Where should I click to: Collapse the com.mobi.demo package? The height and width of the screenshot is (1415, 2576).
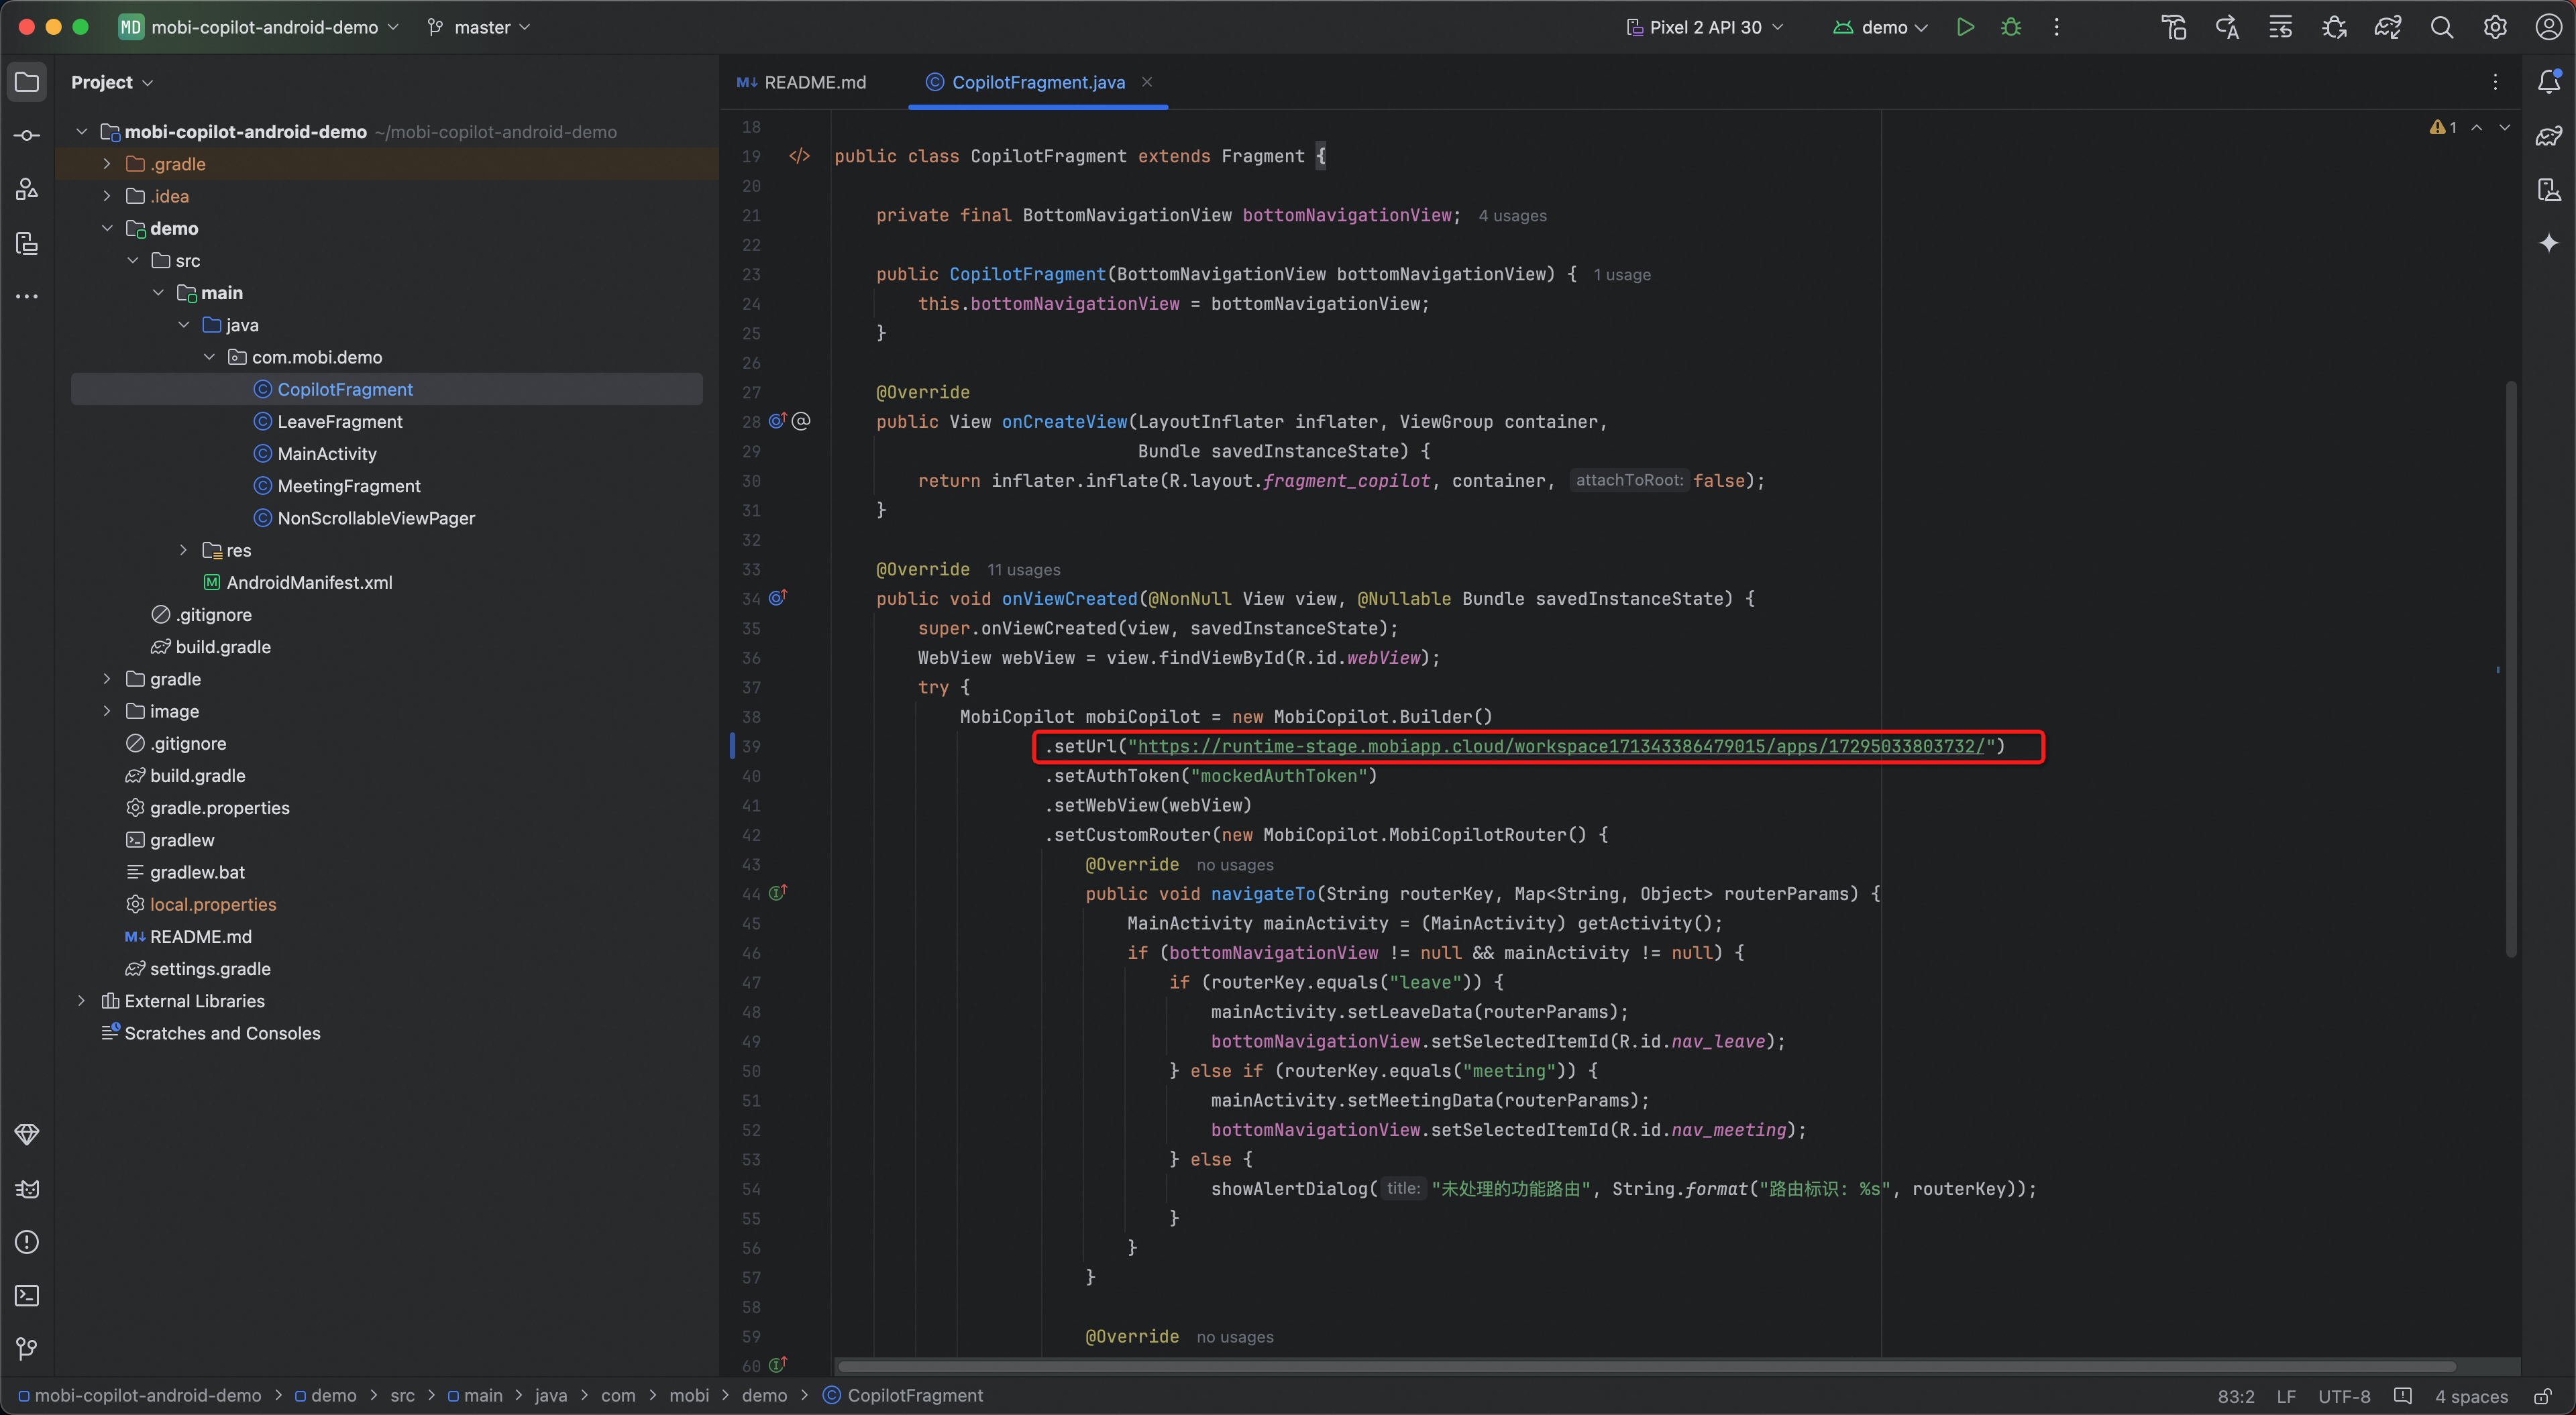(209, 357)
